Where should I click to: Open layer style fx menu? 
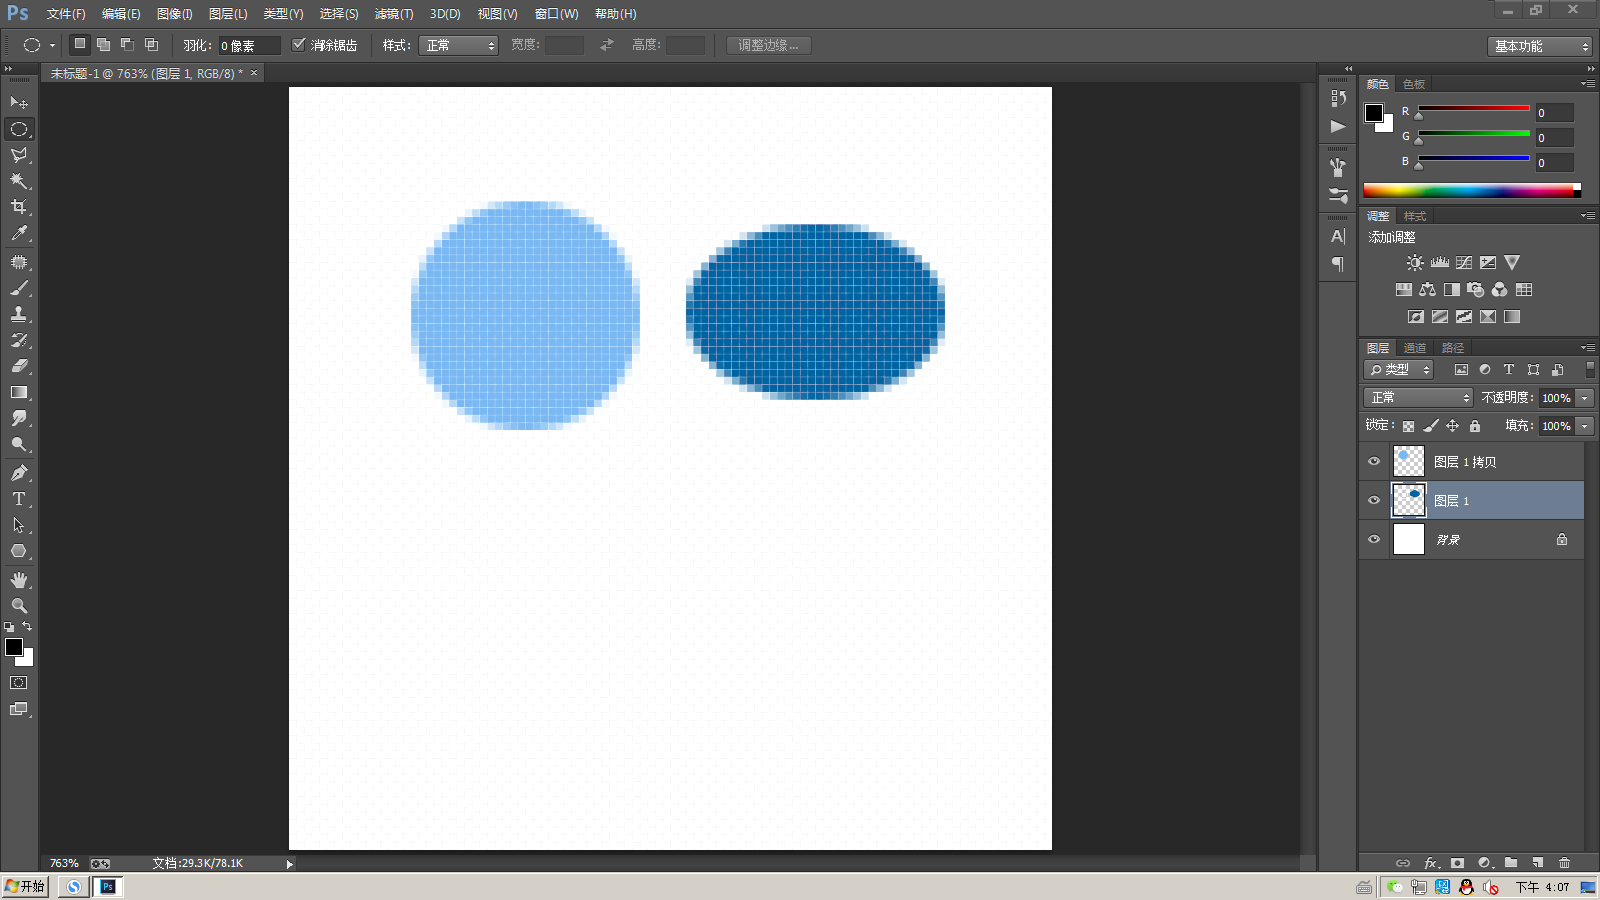pos(1431,863)
